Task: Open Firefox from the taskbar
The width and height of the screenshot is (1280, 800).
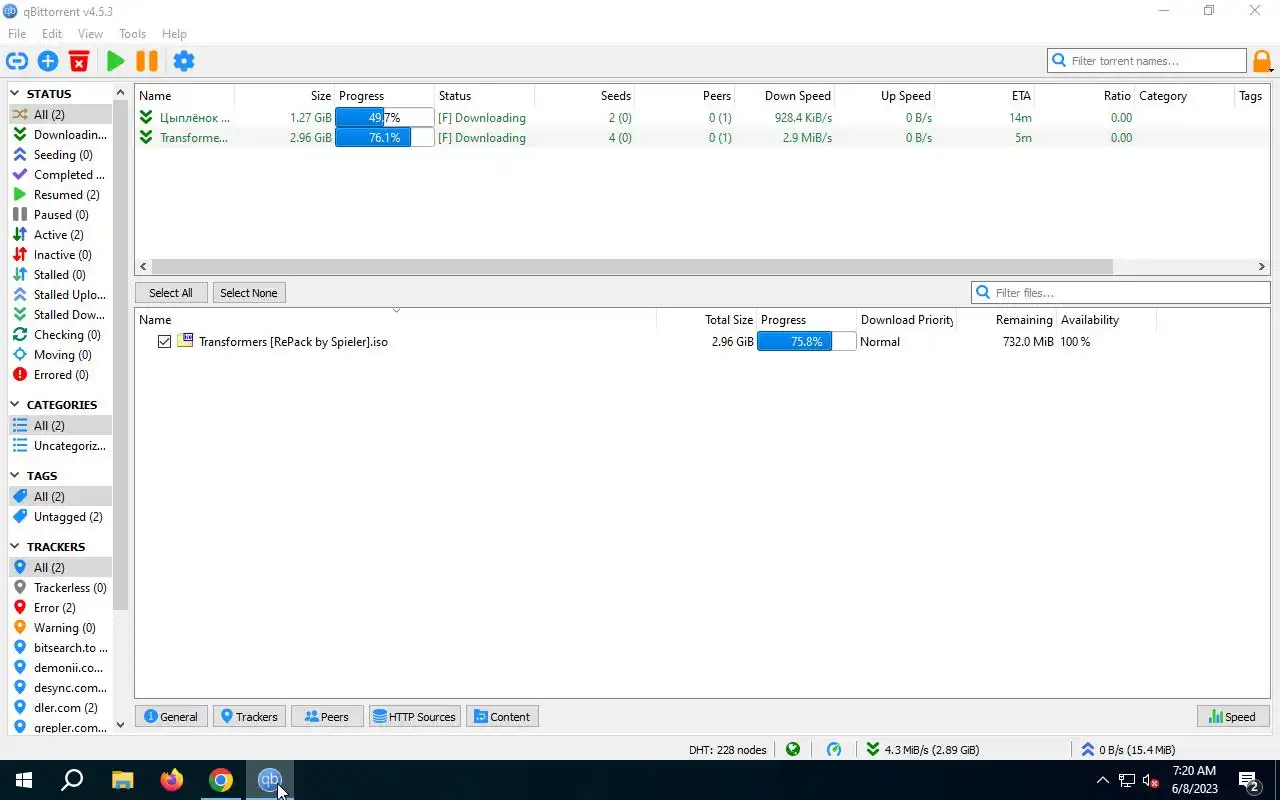Action: click(172, 780)
